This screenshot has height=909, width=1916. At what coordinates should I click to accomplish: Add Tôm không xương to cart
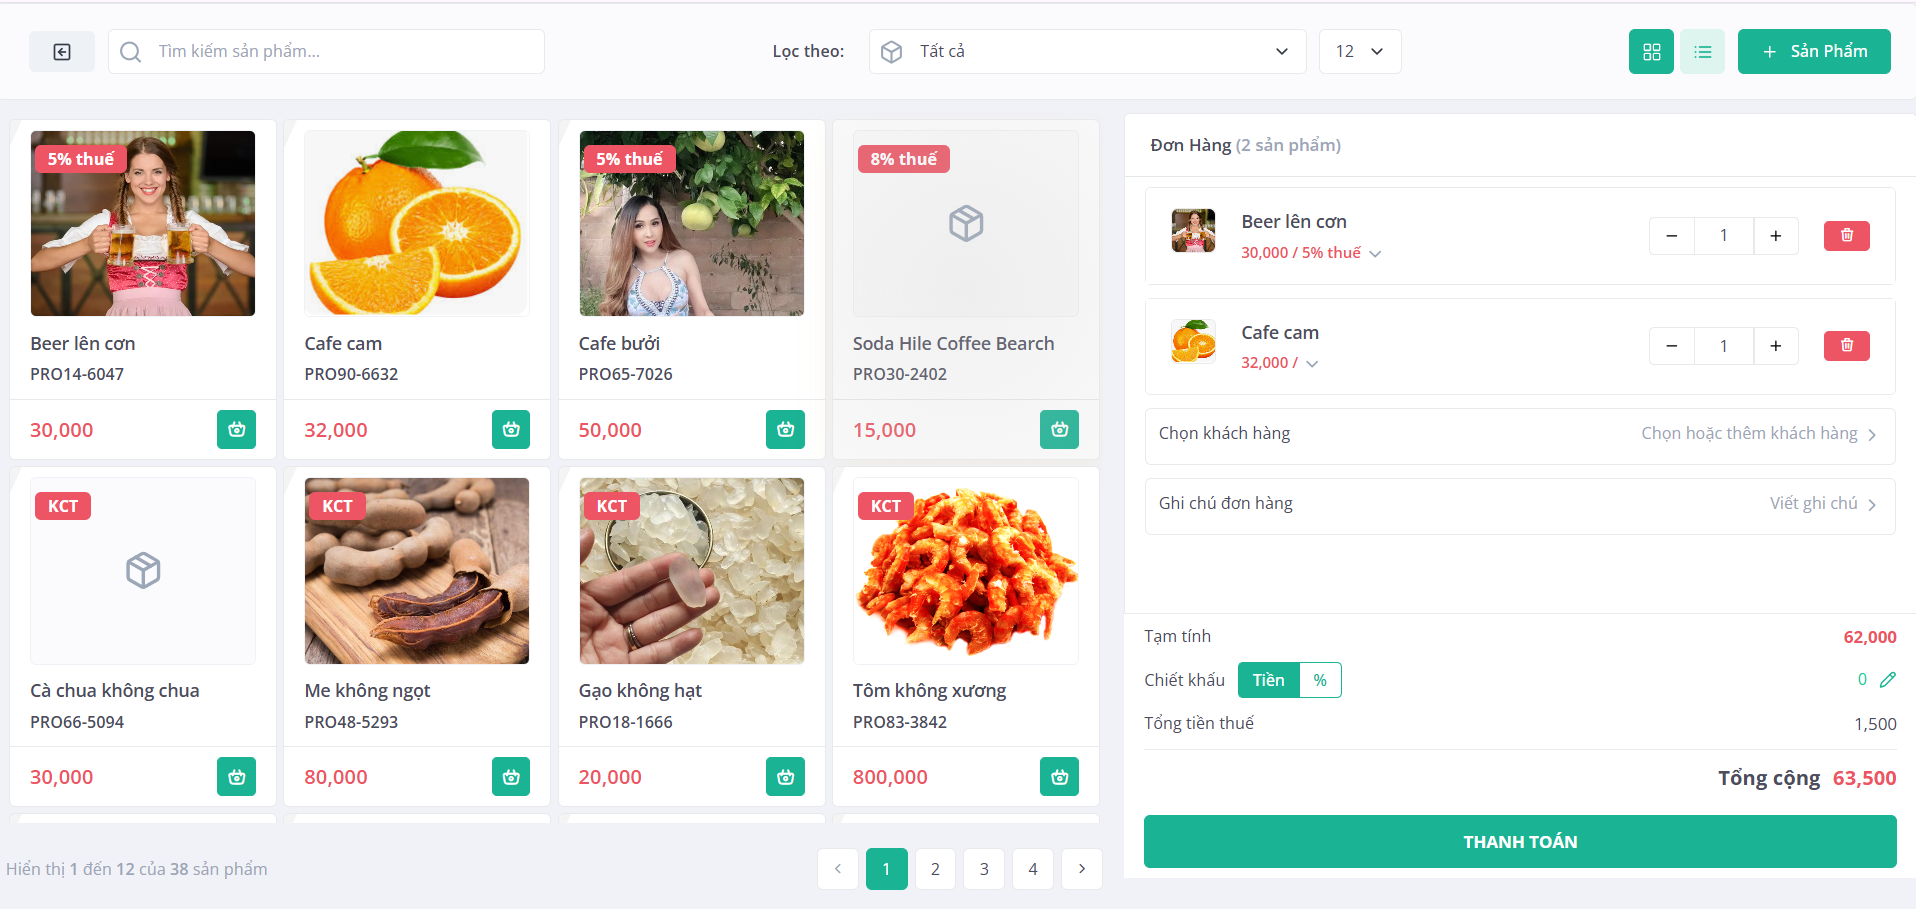1059,777
